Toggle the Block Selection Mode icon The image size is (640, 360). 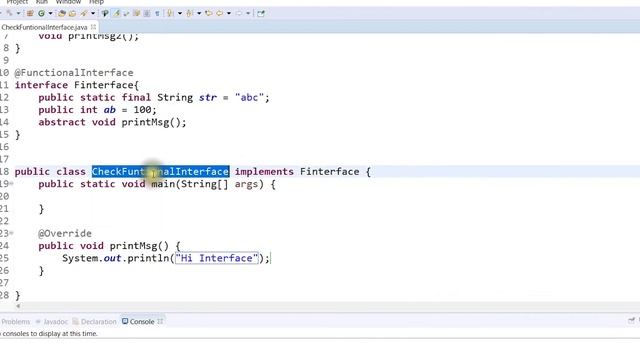click(x=136, y=13)
